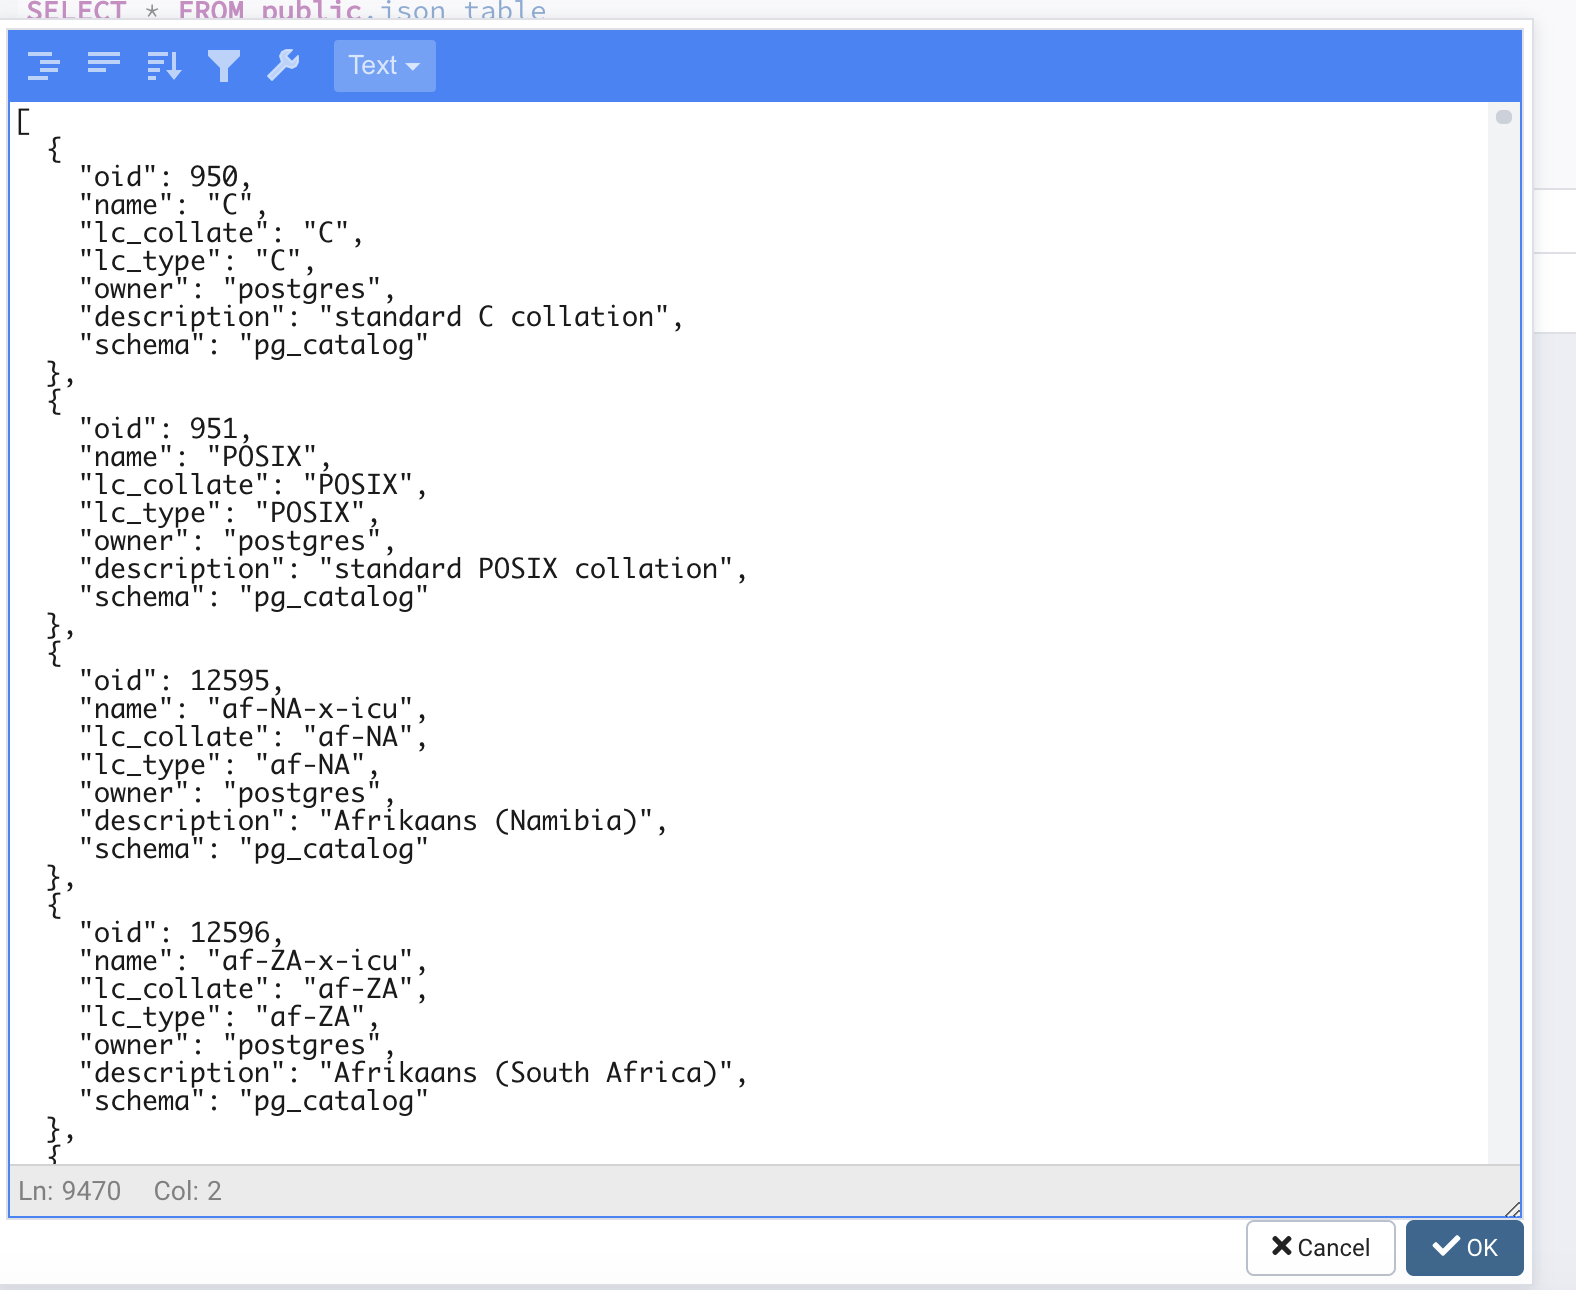Place cursor on the "oid": 950 line

pyautogui.click(x=165, y=177)
